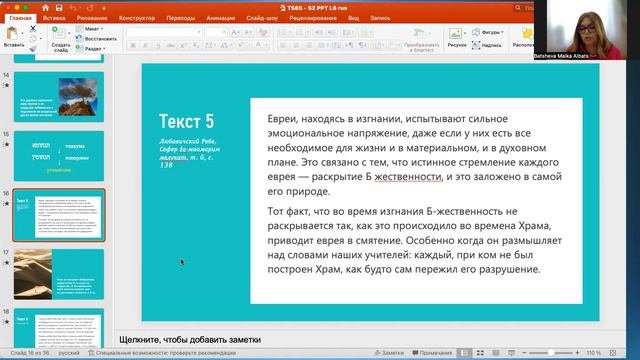This screenshot has width=640, height=360.
Task: Toggle Strikethrough formatting
Action: (171, 45)
